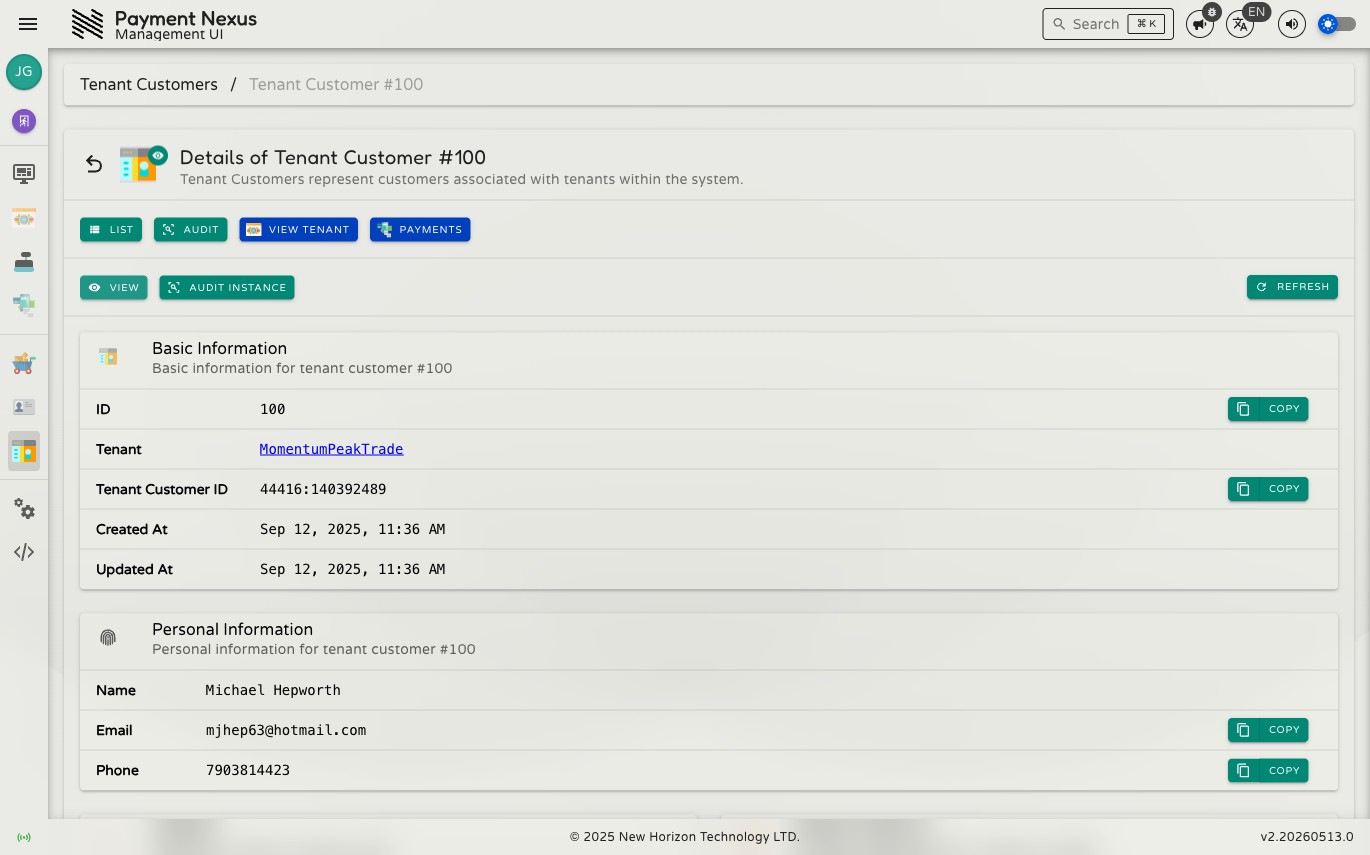The image size is (1370, 855).
Task: Open the language translate icon
Action: 1240,24
